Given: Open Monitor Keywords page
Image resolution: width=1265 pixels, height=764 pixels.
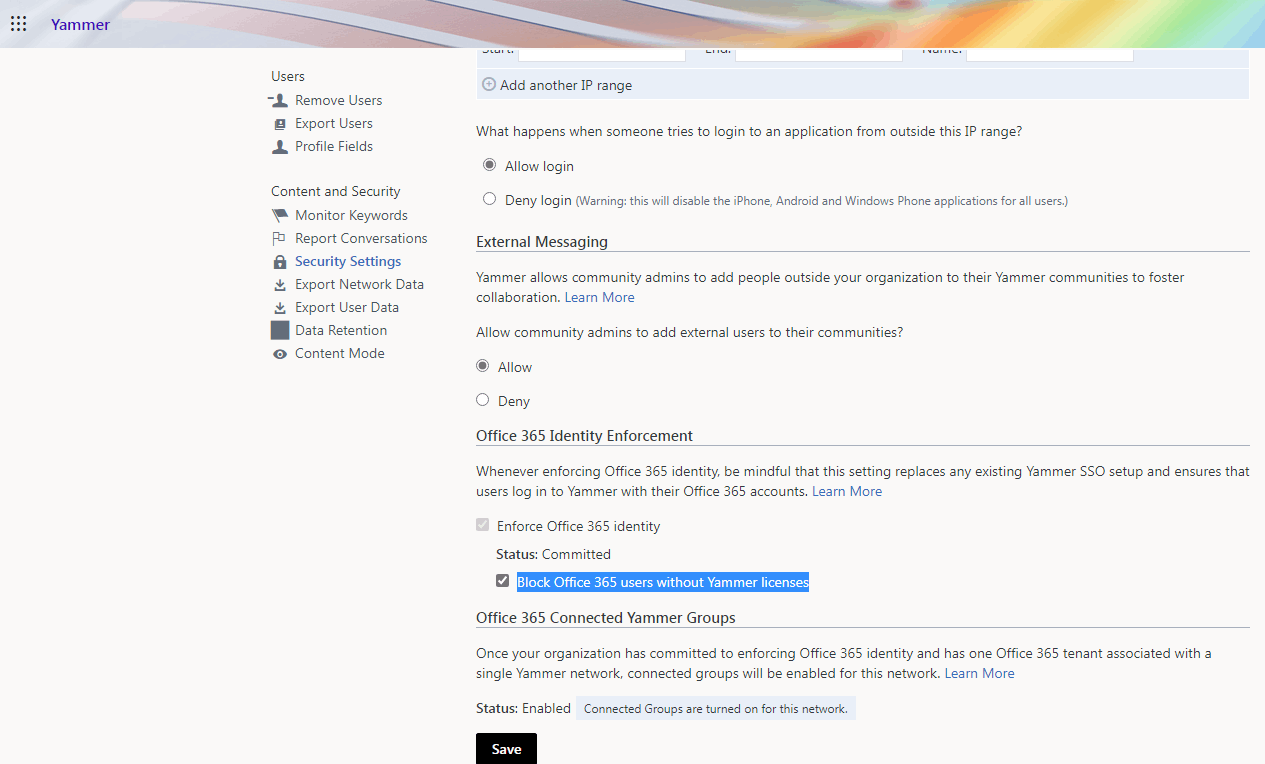Looking at the screenshot, I should [351, 215].
